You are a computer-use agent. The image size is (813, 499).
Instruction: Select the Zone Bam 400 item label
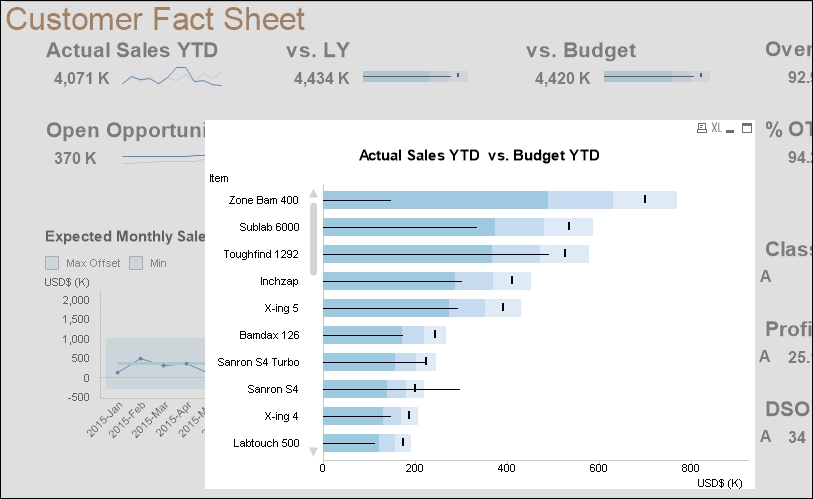pos(263,200)
